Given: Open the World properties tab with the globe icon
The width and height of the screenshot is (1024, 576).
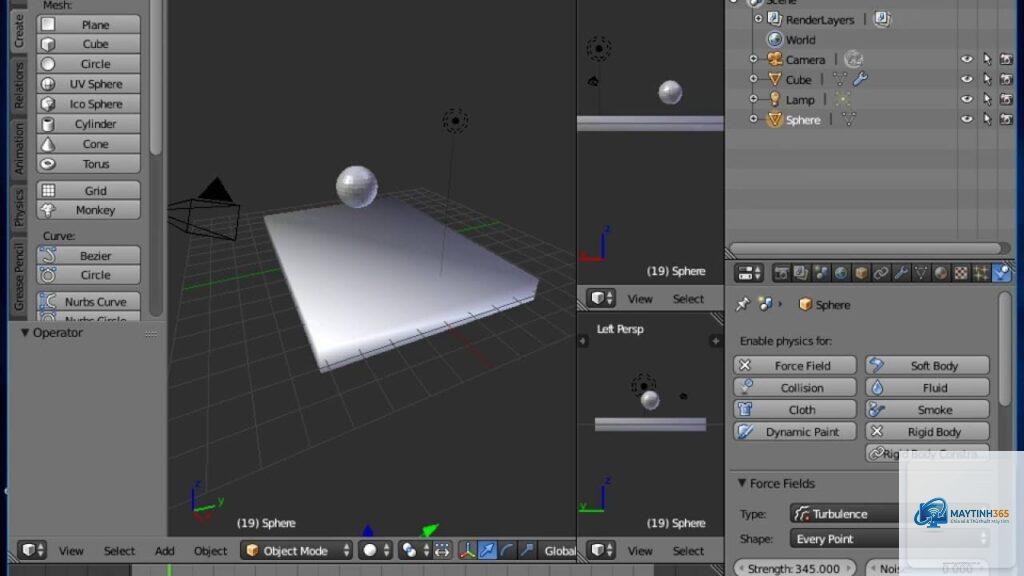Looking at the screenshot, I should [x=841, y=273].
